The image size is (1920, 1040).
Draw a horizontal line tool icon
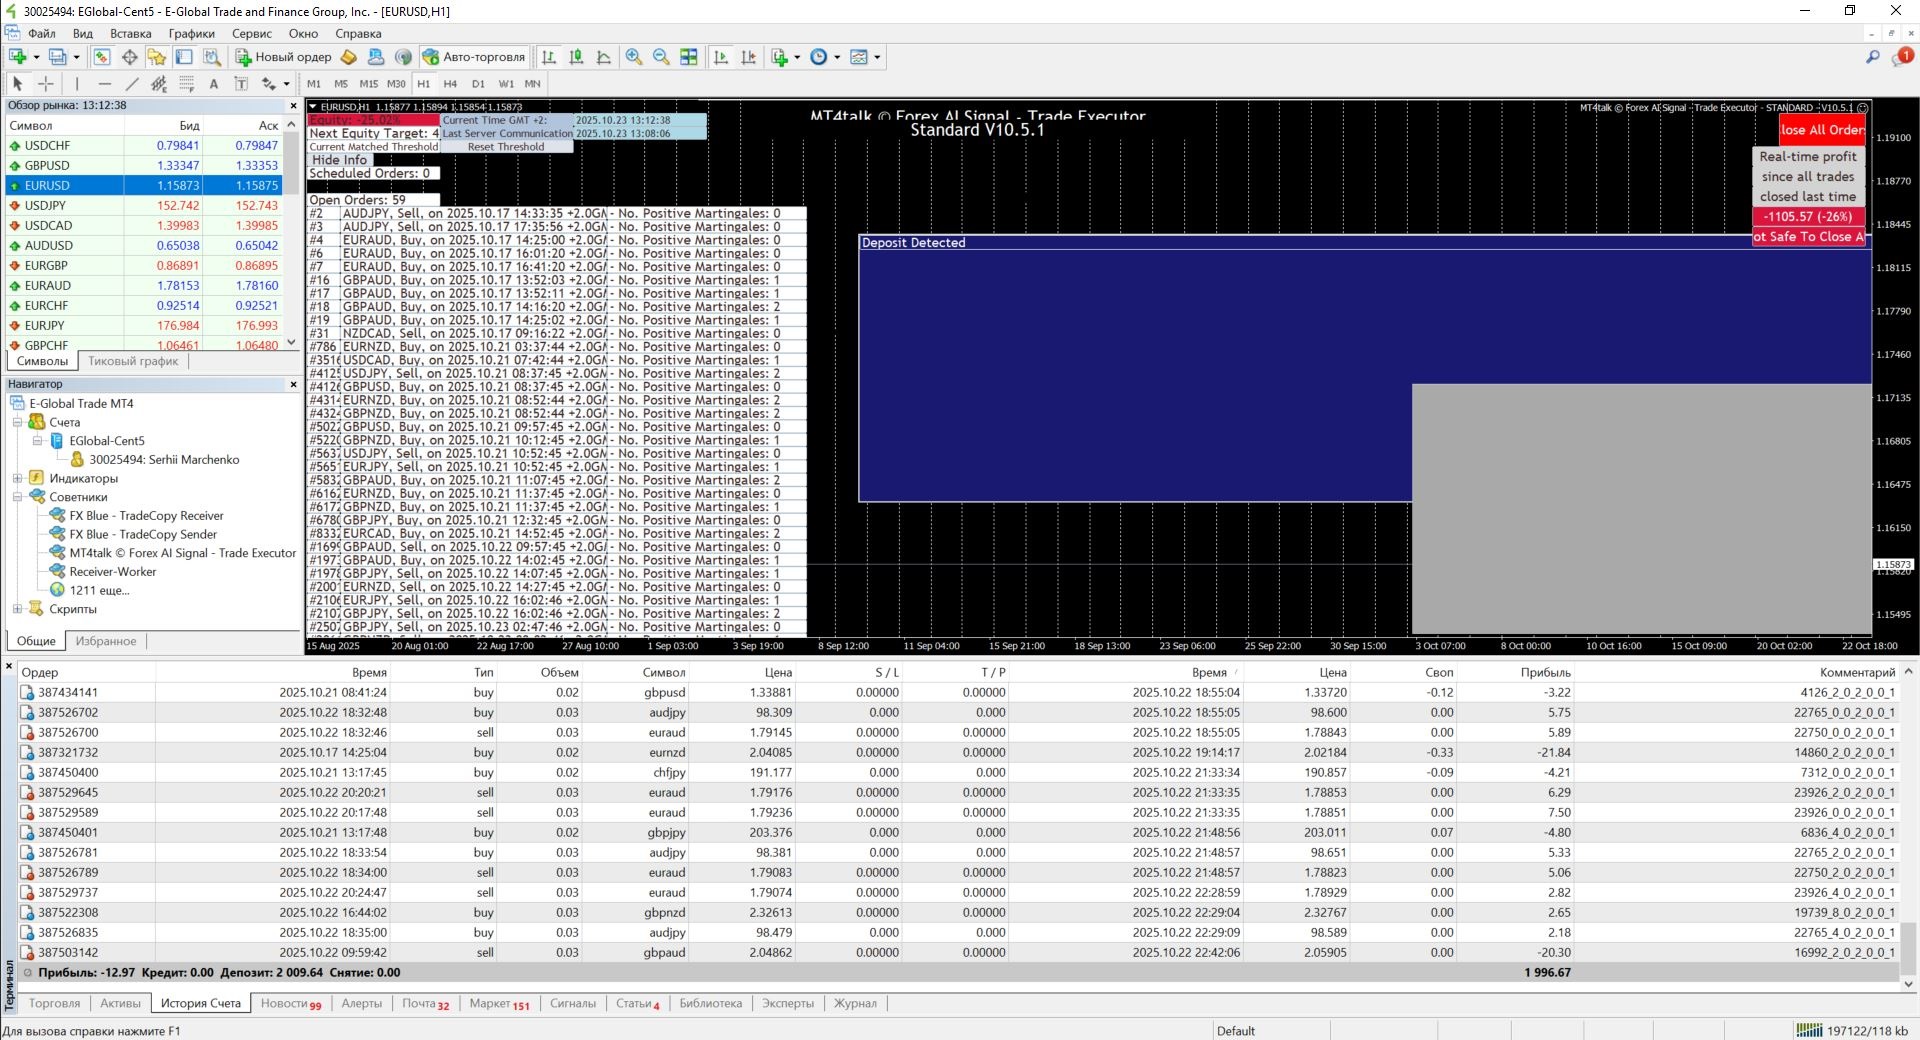tap(104, 84)
